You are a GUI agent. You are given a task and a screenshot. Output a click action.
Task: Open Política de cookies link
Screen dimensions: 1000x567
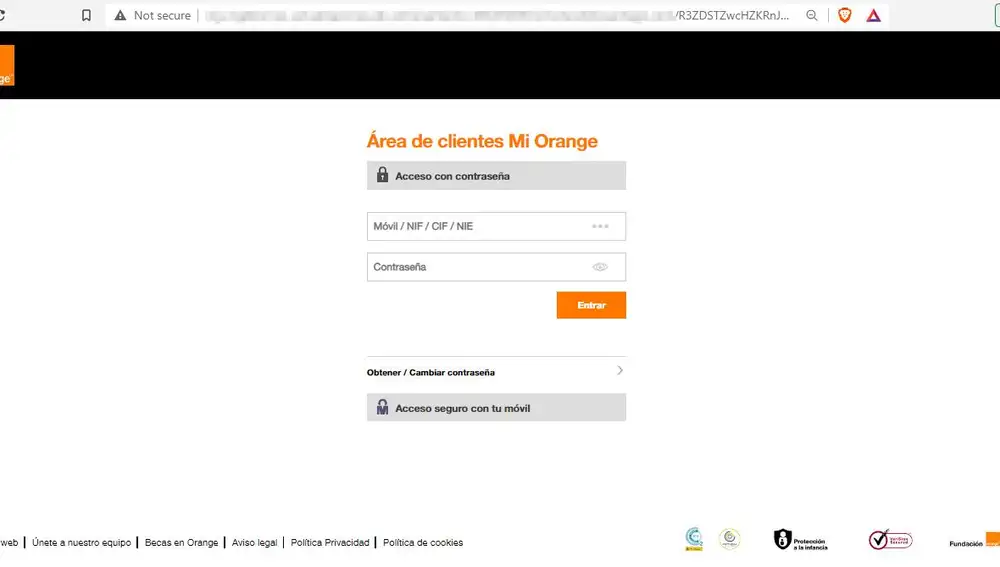click(x=423, y=543)
